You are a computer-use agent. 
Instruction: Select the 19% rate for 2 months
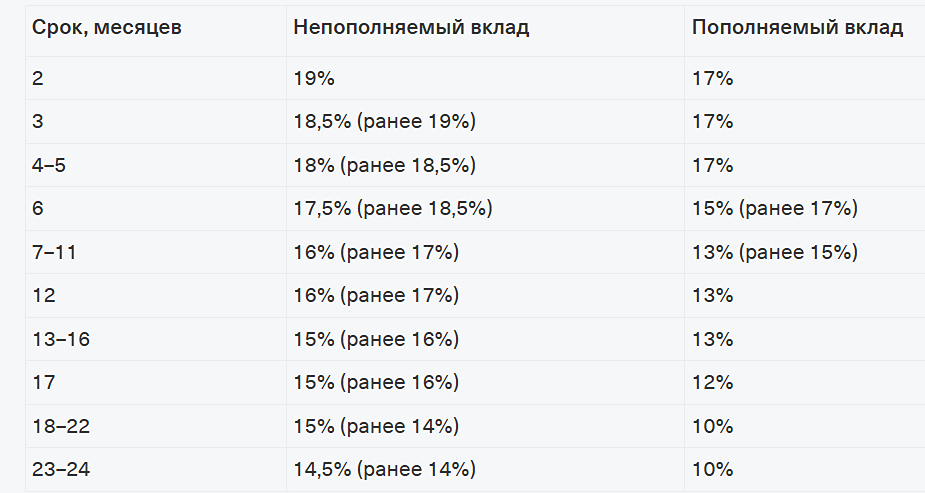[x=312, y=79]
